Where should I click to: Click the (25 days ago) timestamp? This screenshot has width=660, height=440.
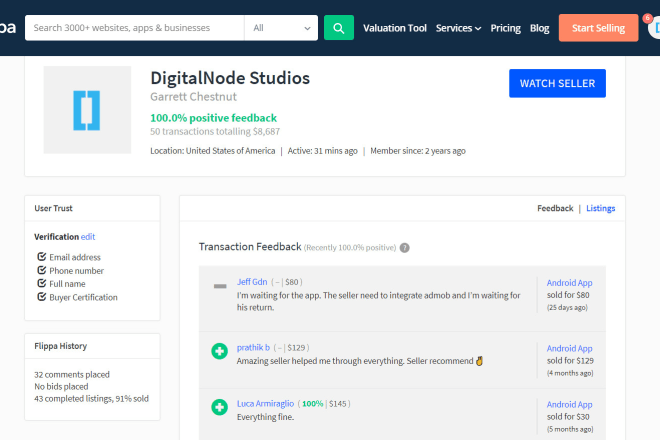point(567,307)
